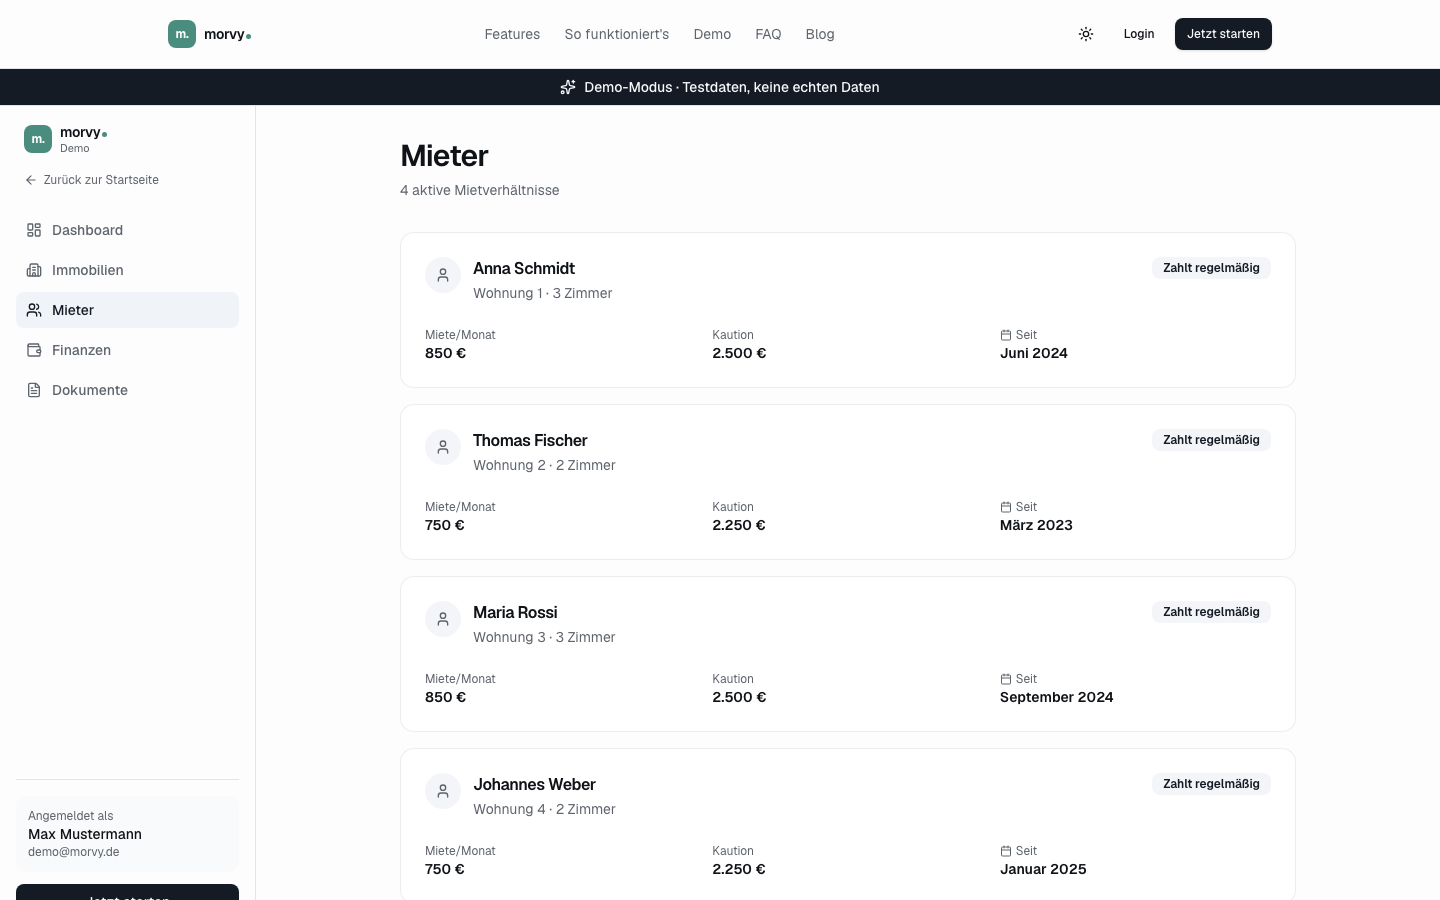The width and height of the screenshot is (1440, 900).
Task: Open the Blog nav item
Action: 820,34
